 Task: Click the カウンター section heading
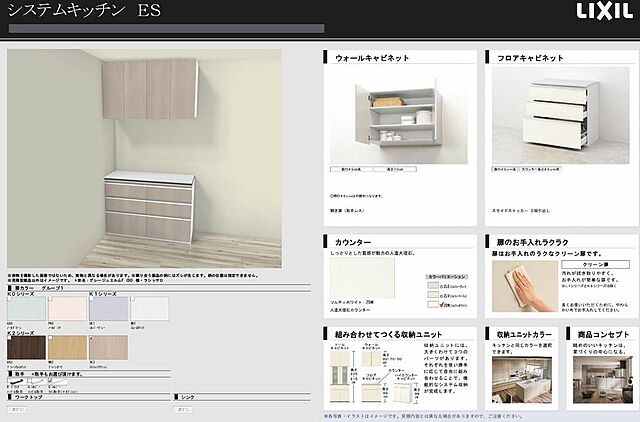353,242
